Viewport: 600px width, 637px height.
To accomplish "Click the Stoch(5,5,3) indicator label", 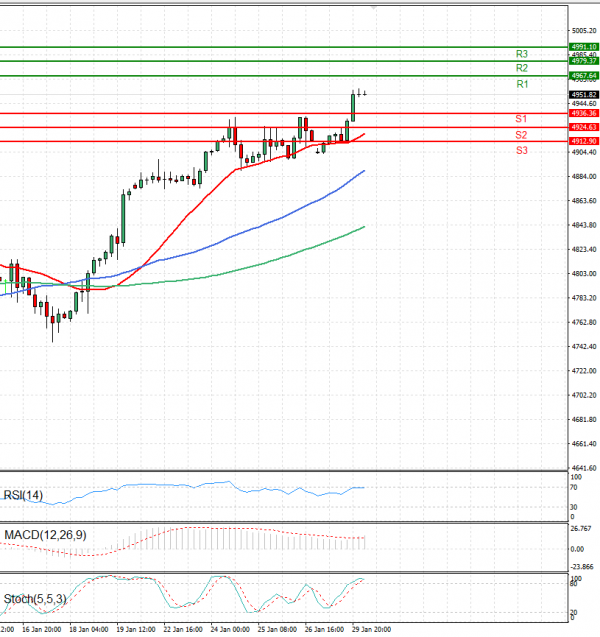I will (35, 598).
